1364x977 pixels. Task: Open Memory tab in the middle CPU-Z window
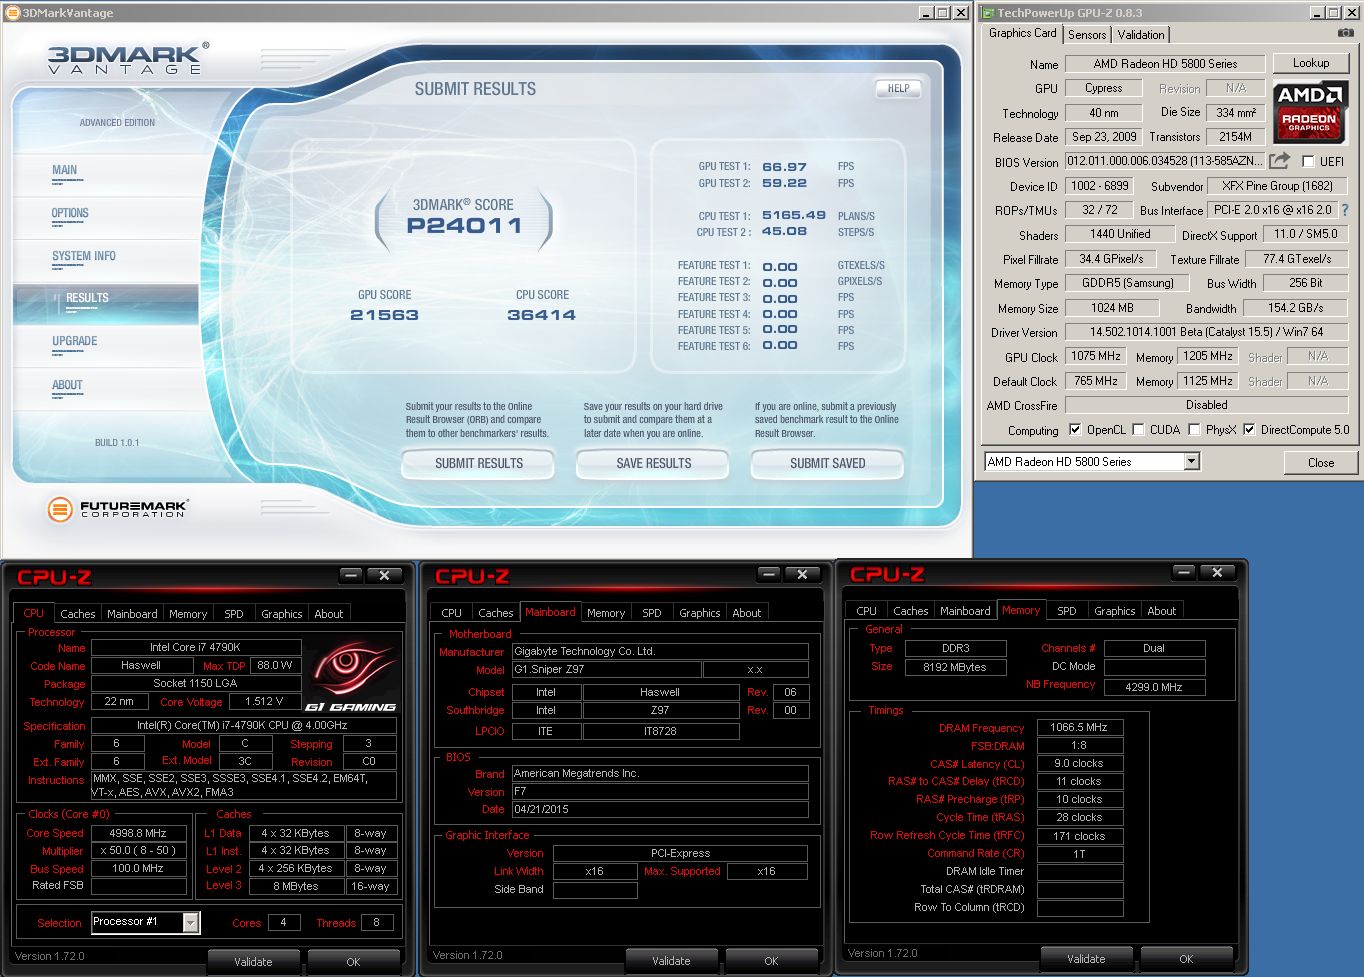[606, 613]
